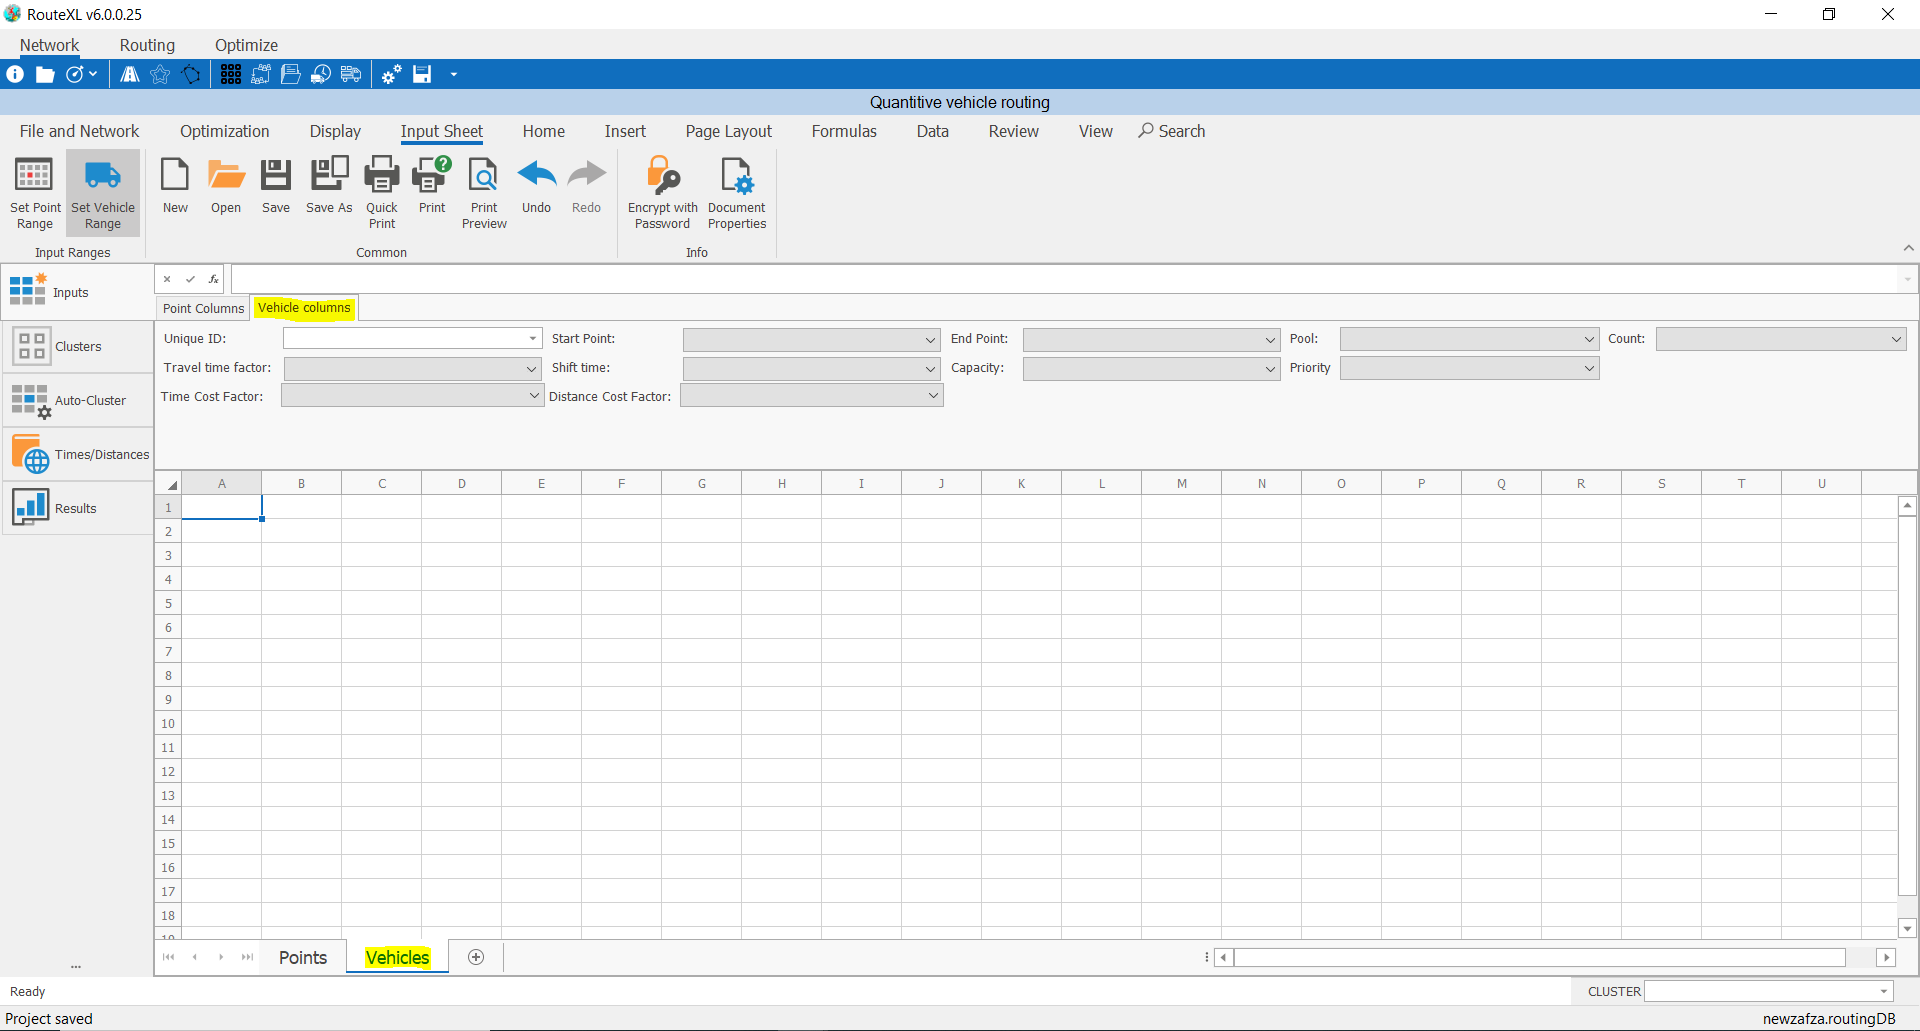Switch to File and Network tab
Image resolution: width=1920 pixels, height=1031 pixels.
click(x=79, y=131)
